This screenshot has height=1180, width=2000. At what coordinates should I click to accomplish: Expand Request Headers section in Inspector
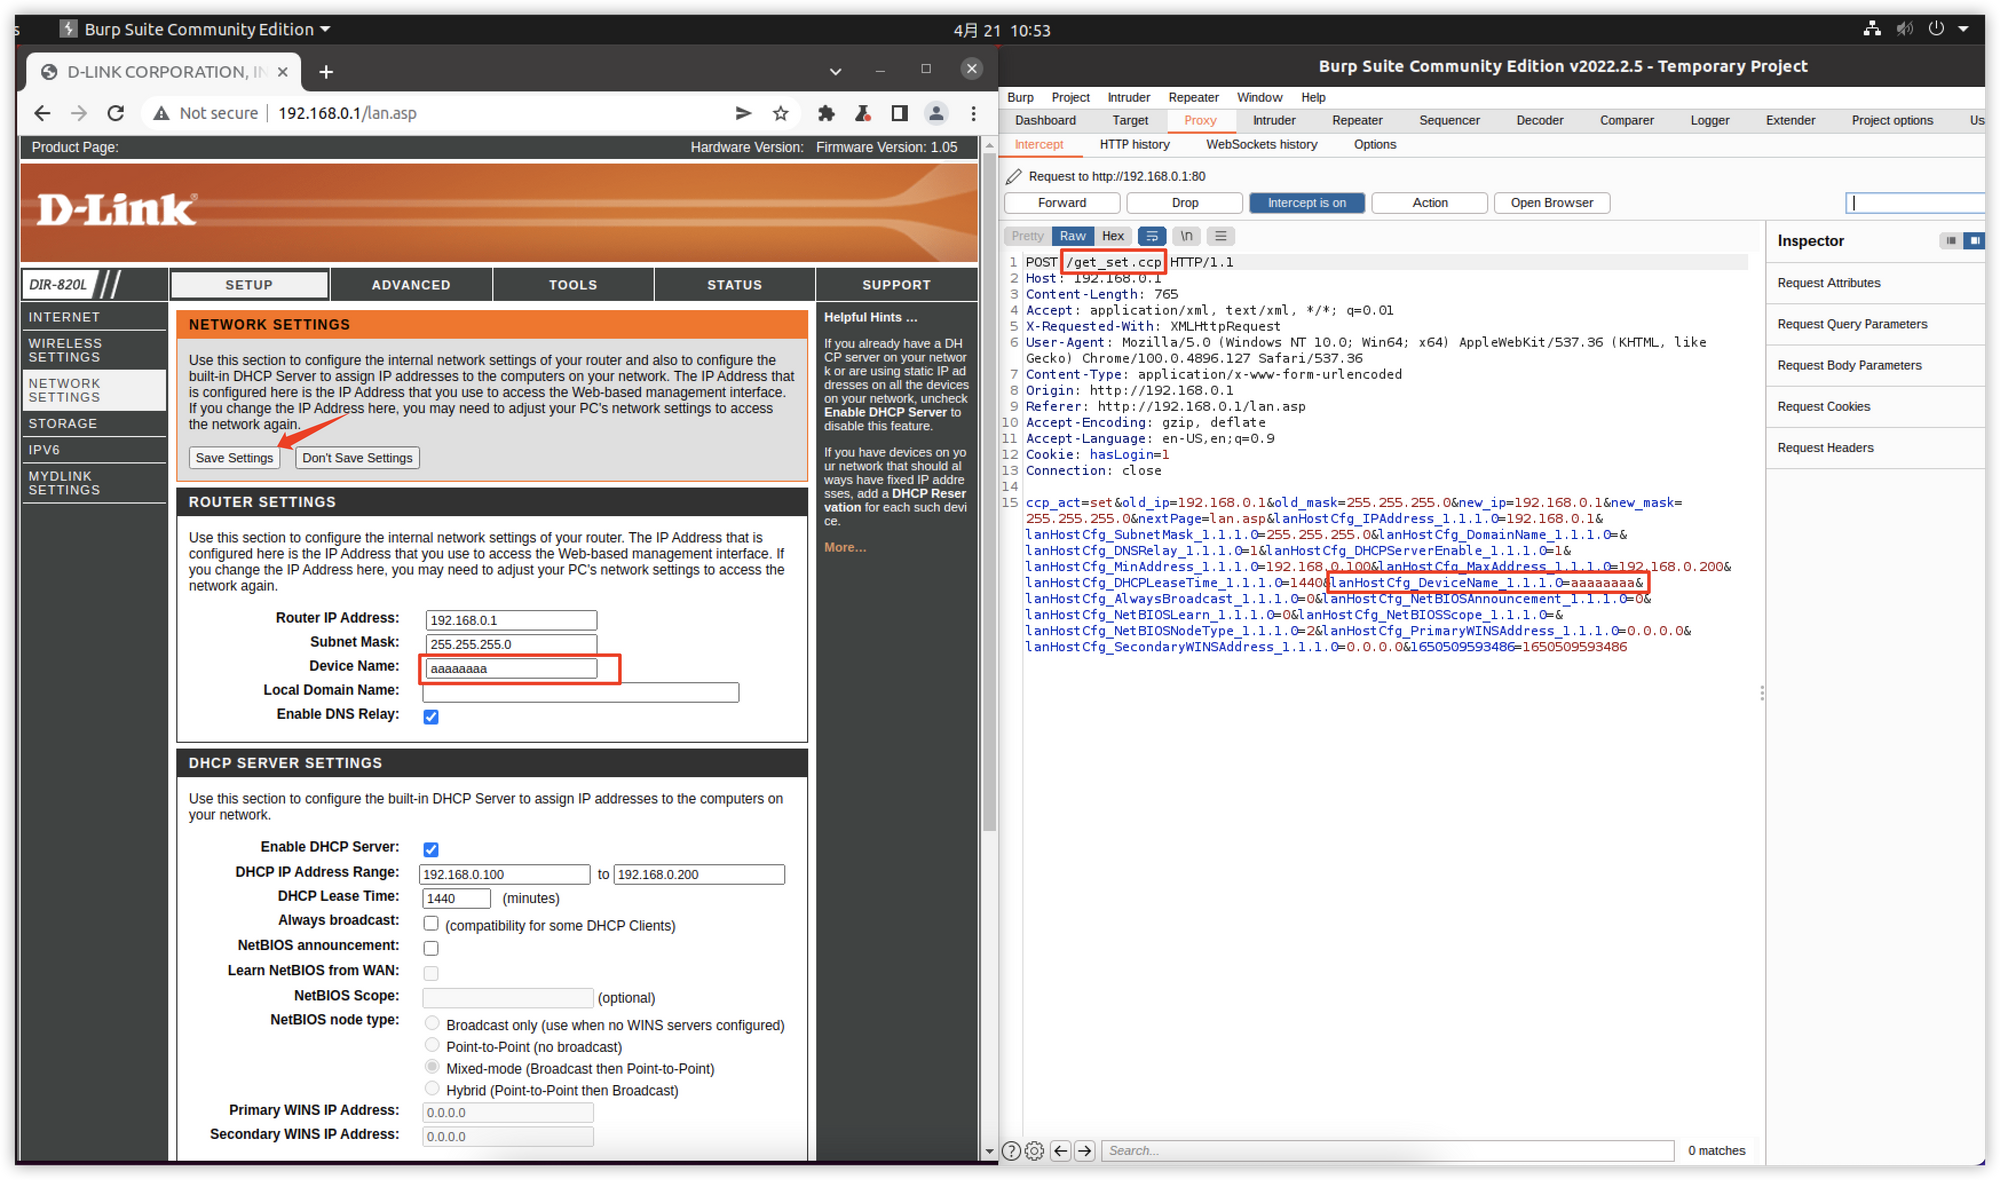click(x=1825, y=448)
